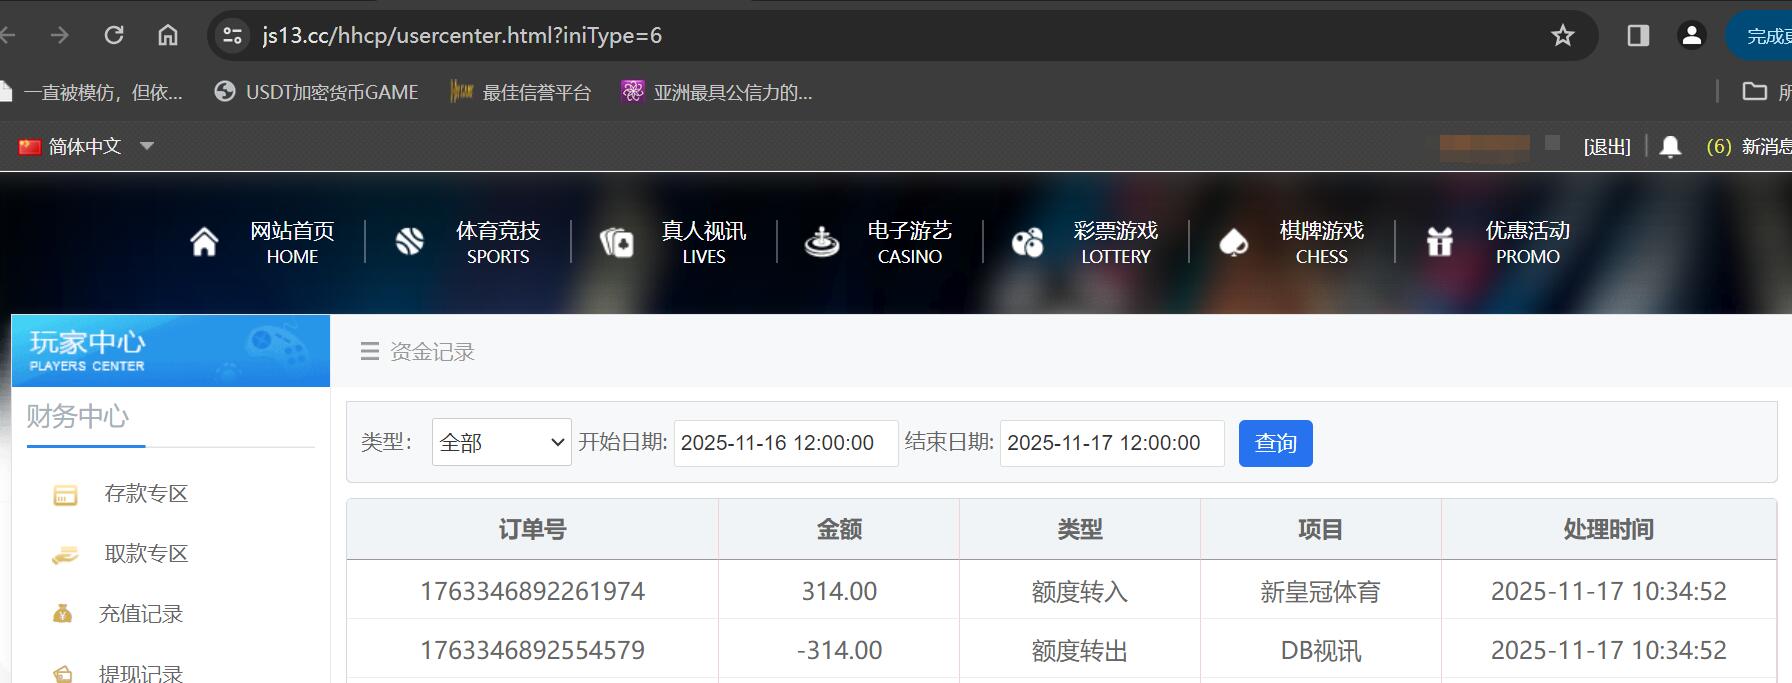The height and width of the screenshot is (683, 1792).
Task: Select order number 1763346892261974
Action: (533, 591)
